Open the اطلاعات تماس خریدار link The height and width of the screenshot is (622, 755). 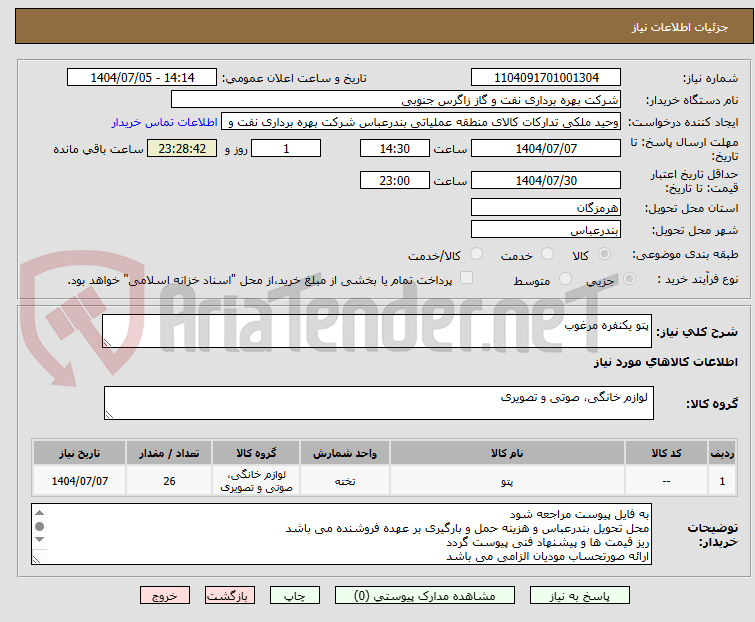pyautogui.click(x=165, y=122)
